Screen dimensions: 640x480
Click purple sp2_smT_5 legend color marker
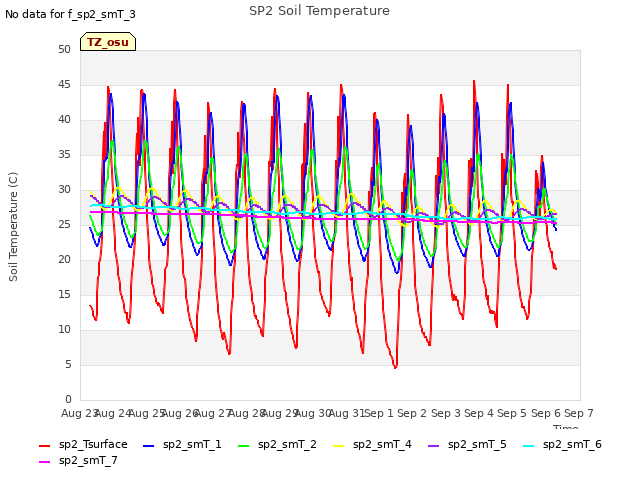point(433,446)
